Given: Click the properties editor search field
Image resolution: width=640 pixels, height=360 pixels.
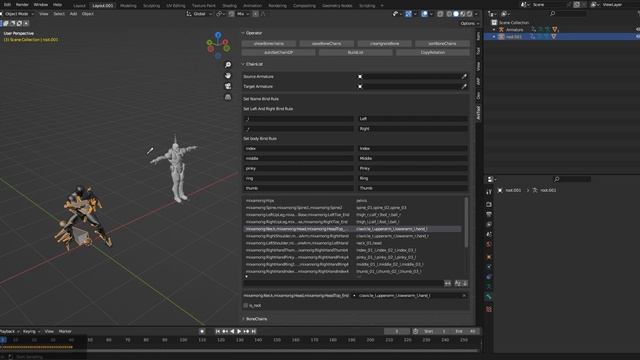Looking at the screenshot, I should point(571,179).
